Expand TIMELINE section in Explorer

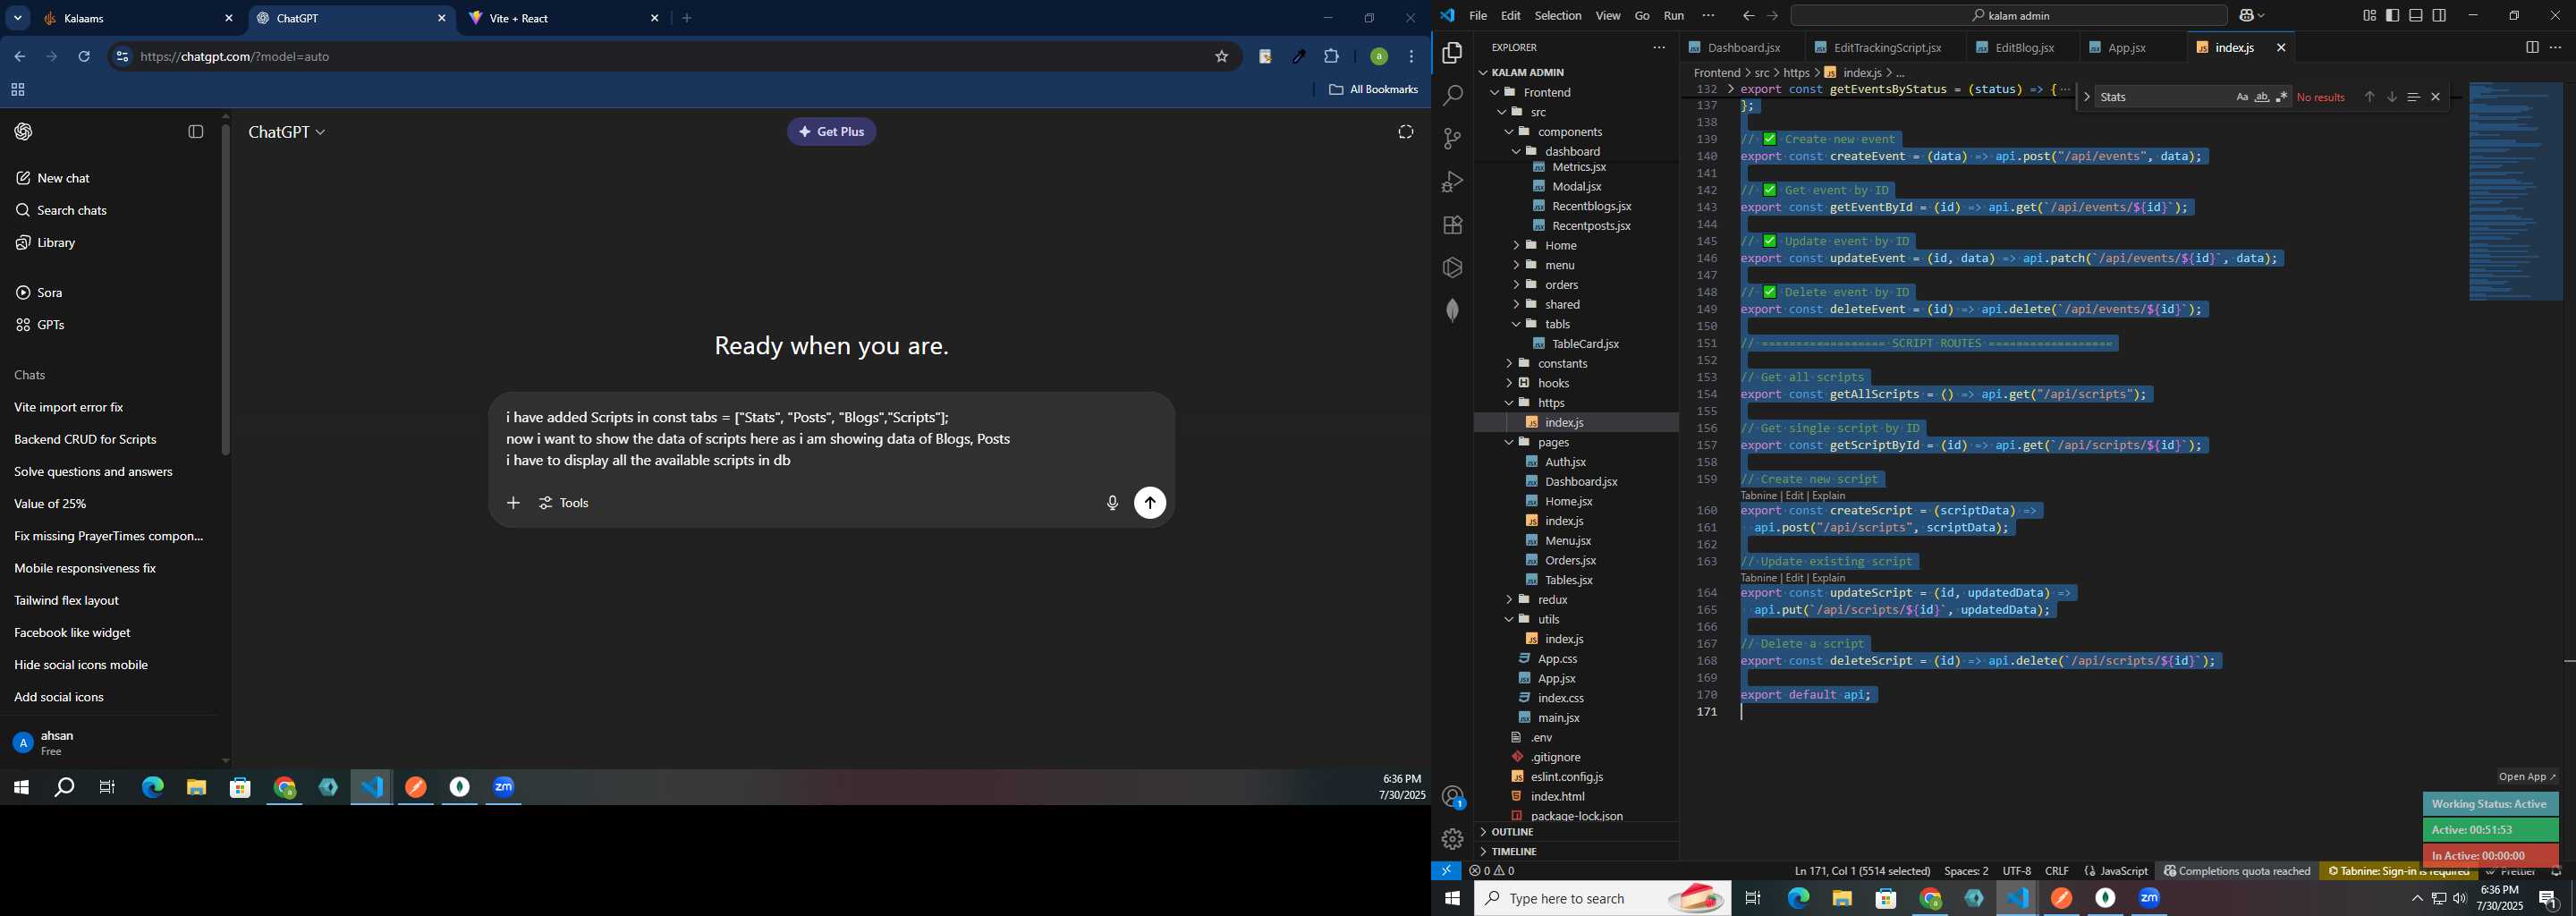tap(1576, 852)
